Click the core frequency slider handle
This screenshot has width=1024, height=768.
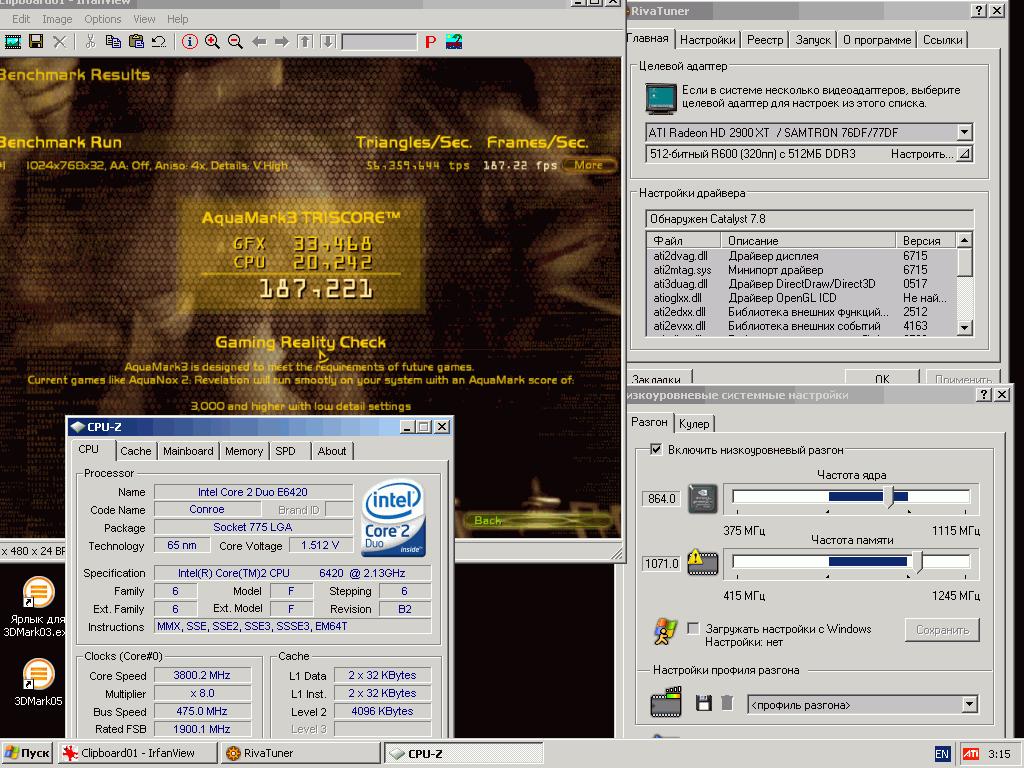[x=889, y=496]
